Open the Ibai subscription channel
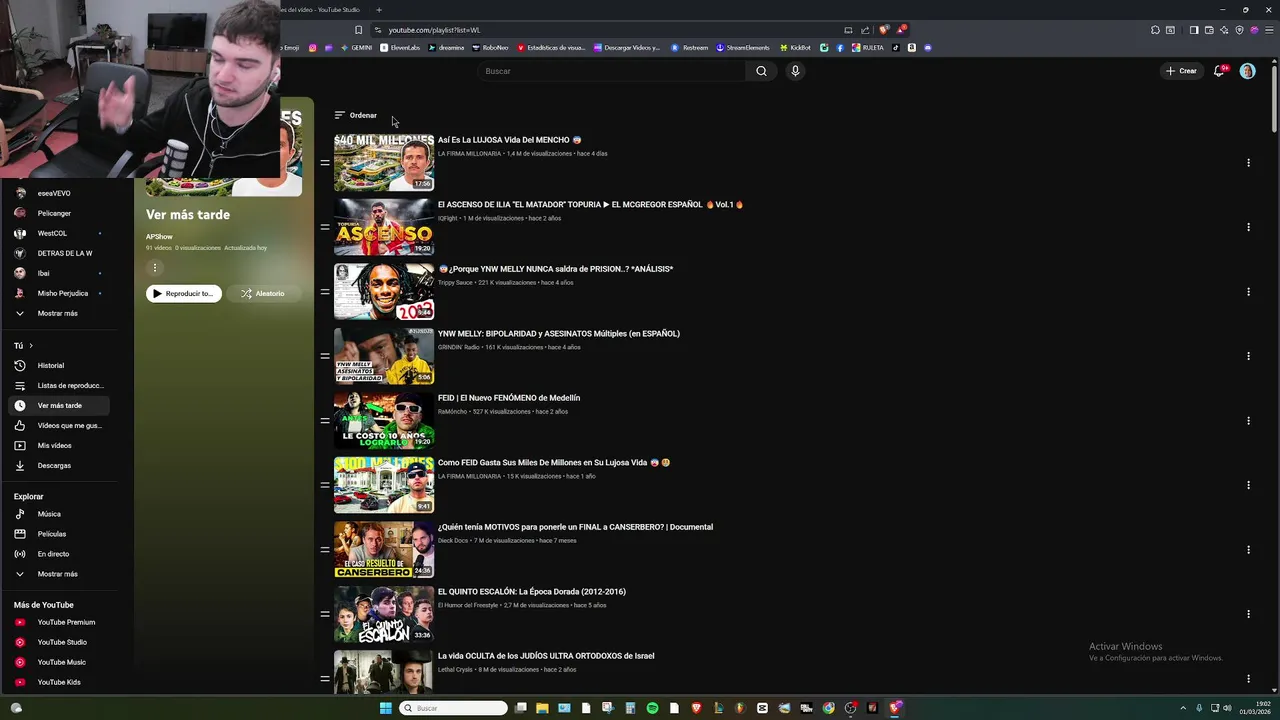 tap(60, 273)
